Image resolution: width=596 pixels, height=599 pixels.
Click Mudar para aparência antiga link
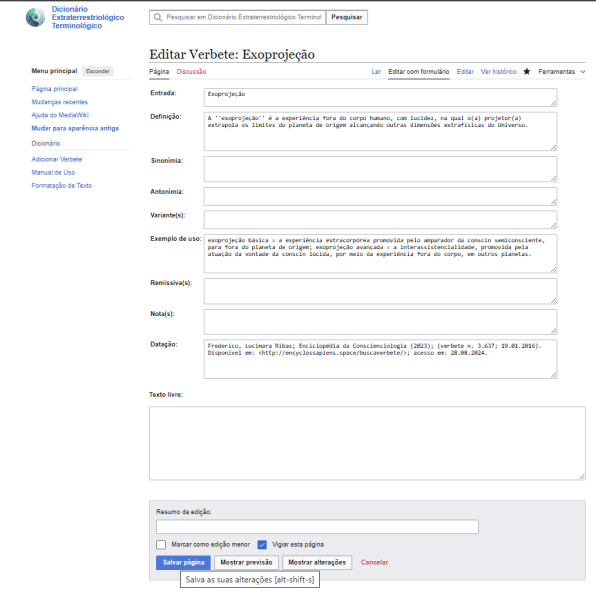point(75,128)
